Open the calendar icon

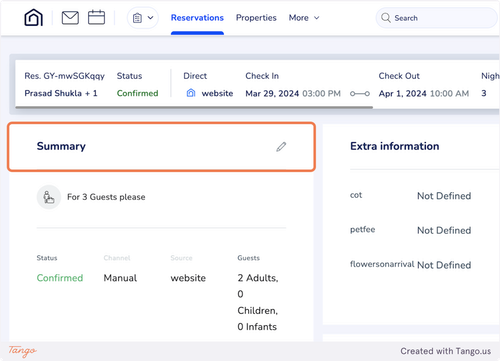[96, 17]
